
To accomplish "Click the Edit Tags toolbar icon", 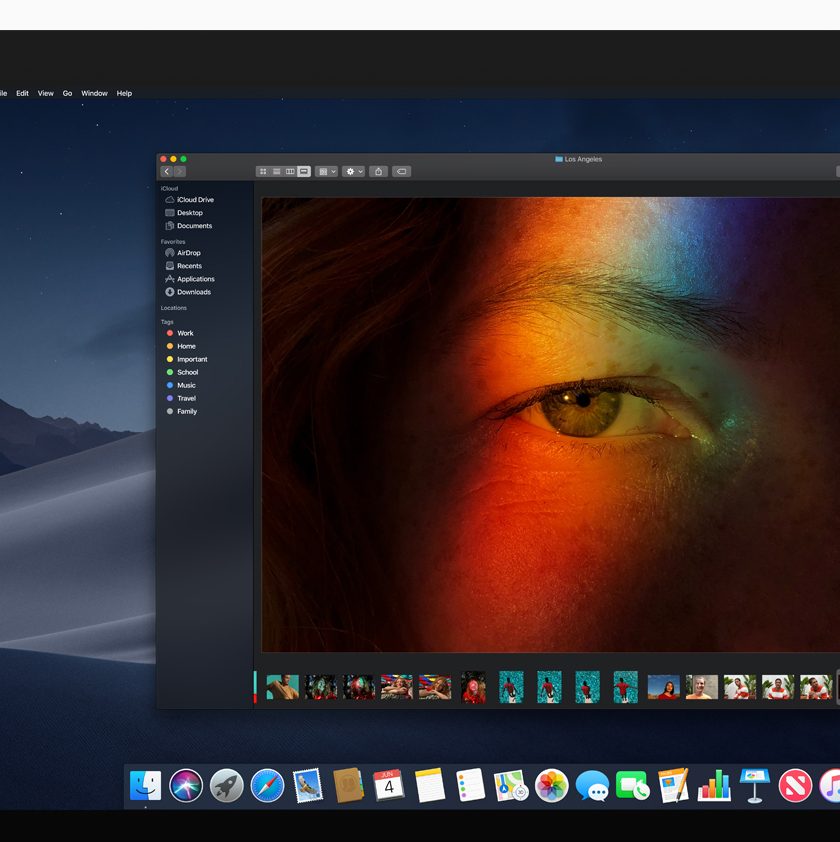I will click(x=401, y=172).
